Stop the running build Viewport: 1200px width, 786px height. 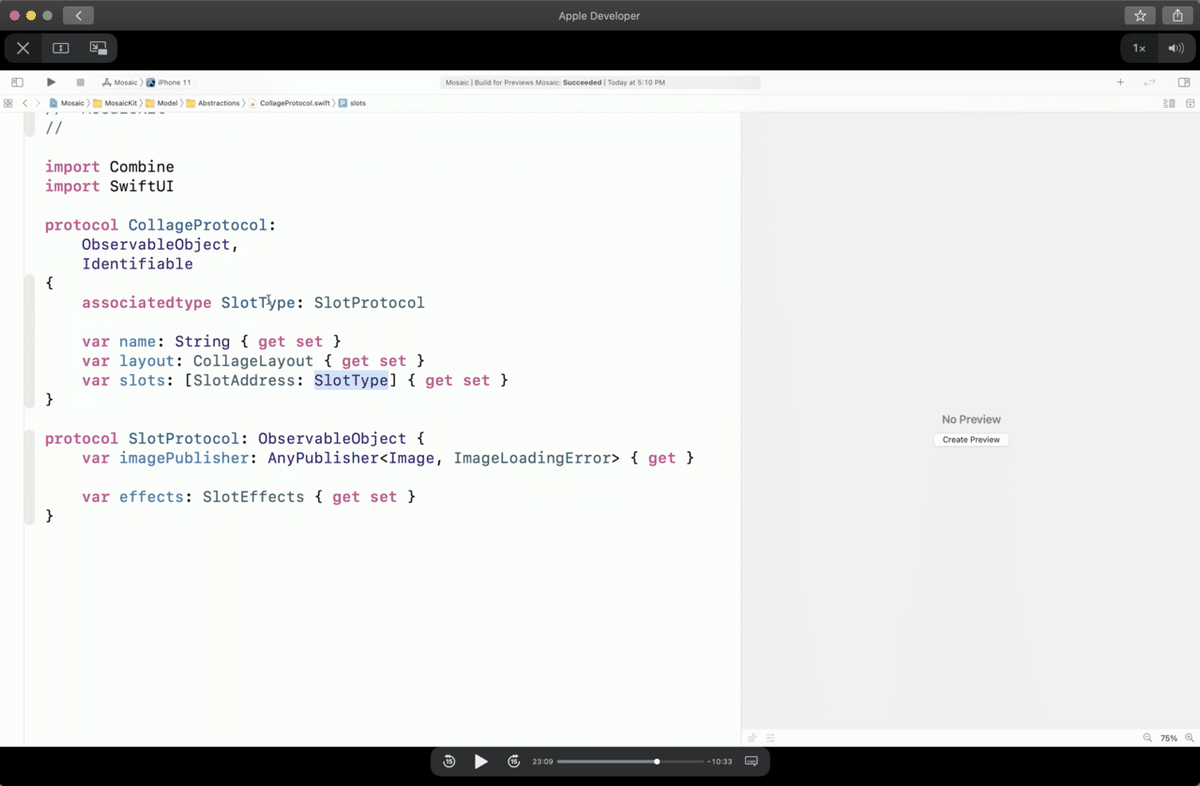click(80, 82)
